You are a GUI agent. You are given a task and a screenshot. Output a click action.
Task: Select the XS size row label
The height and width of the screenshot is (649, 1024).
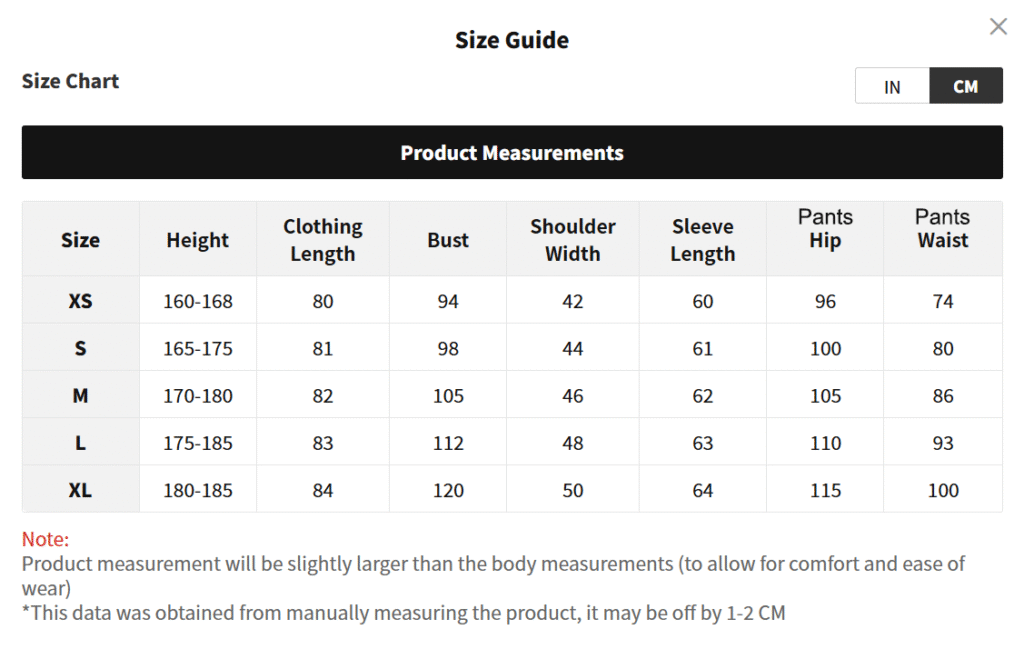coord(80,301)
